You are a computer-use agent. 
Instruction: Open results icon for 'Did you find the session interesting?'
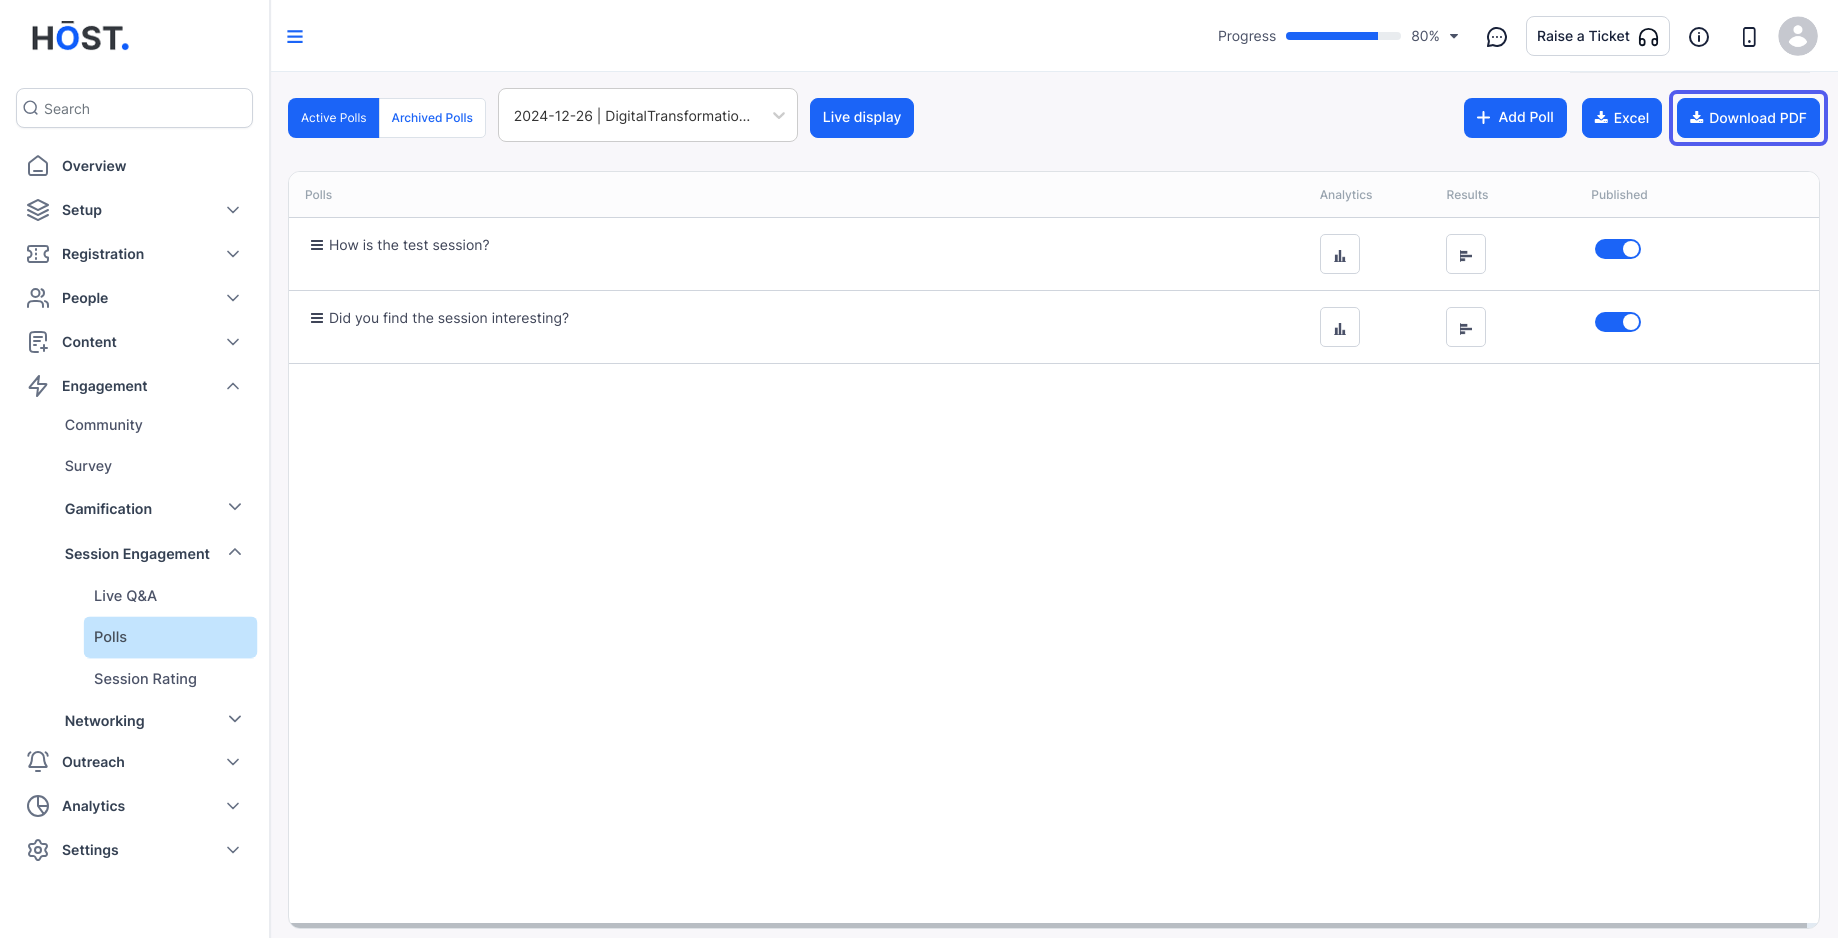[x=1466, y=327]
